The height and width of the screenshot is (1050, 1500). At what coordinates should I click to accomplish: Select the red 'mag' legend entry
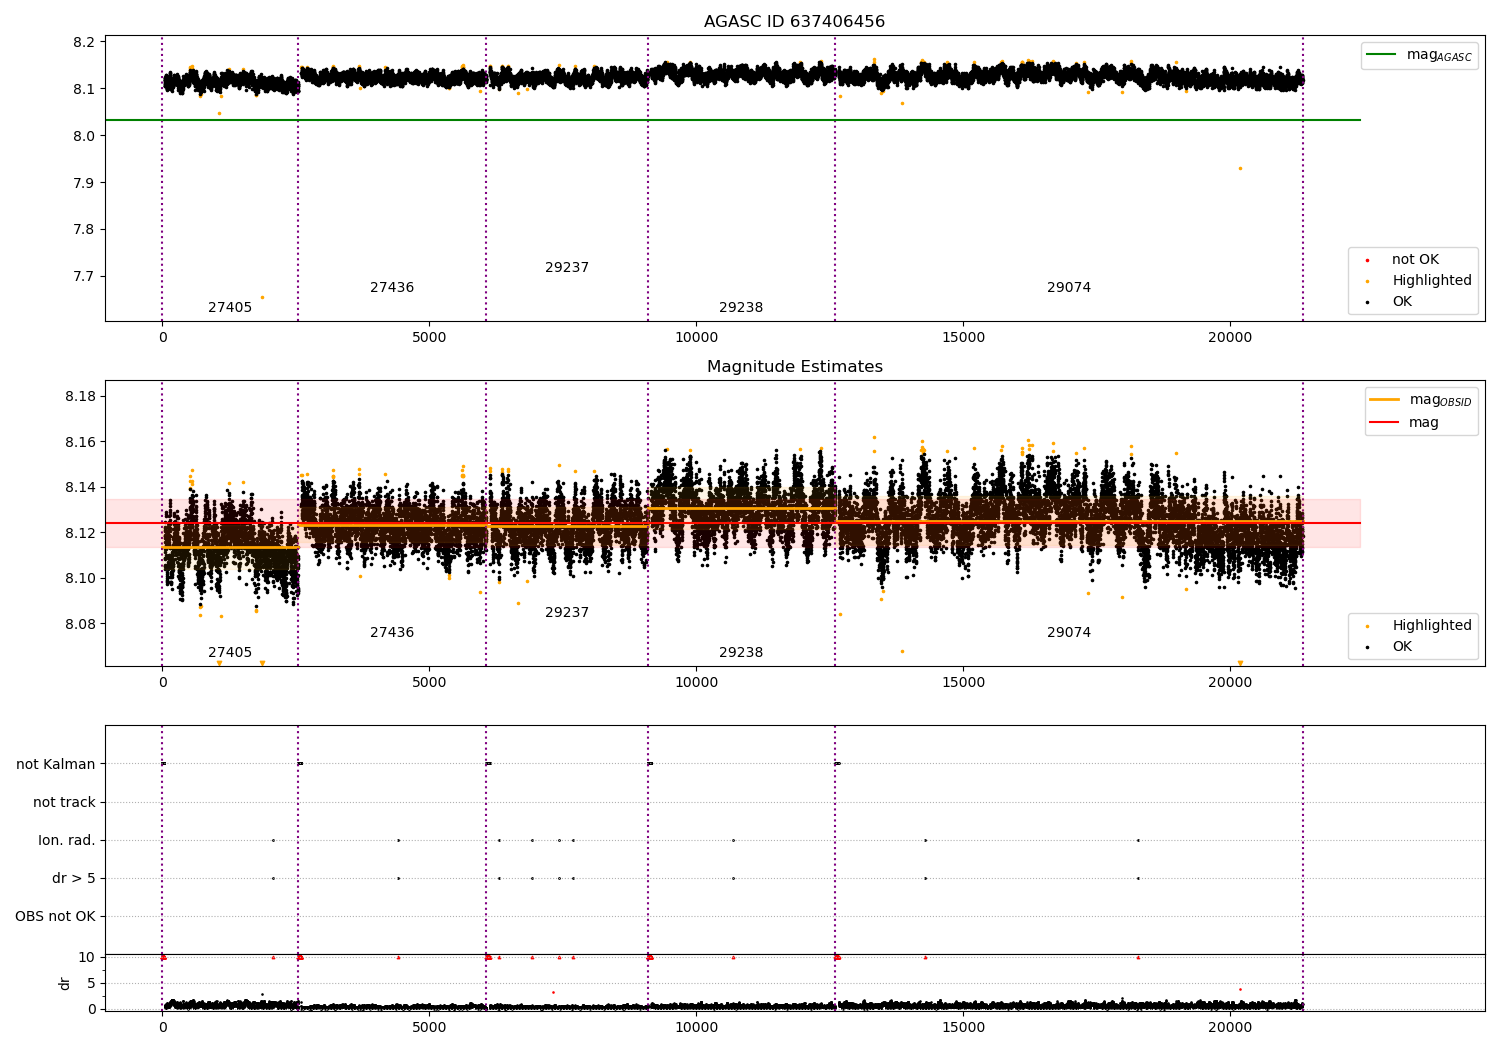click(1405, 423)
